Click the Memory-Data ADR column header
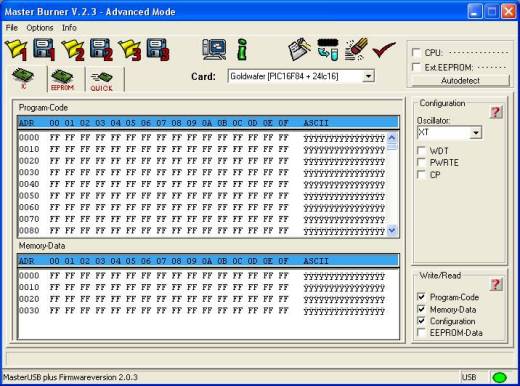Viewport: 520px width, 386px height. (27, 261)
